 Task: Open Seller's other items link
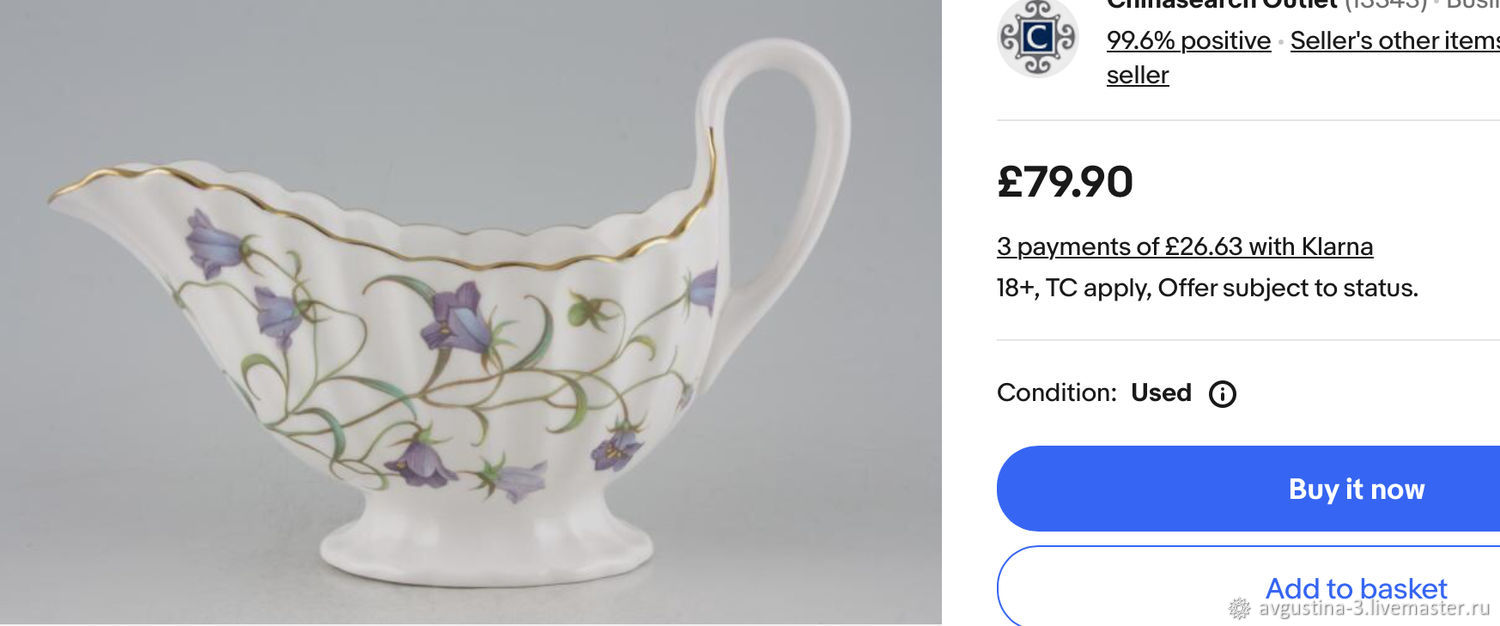tap(1395, 41)
